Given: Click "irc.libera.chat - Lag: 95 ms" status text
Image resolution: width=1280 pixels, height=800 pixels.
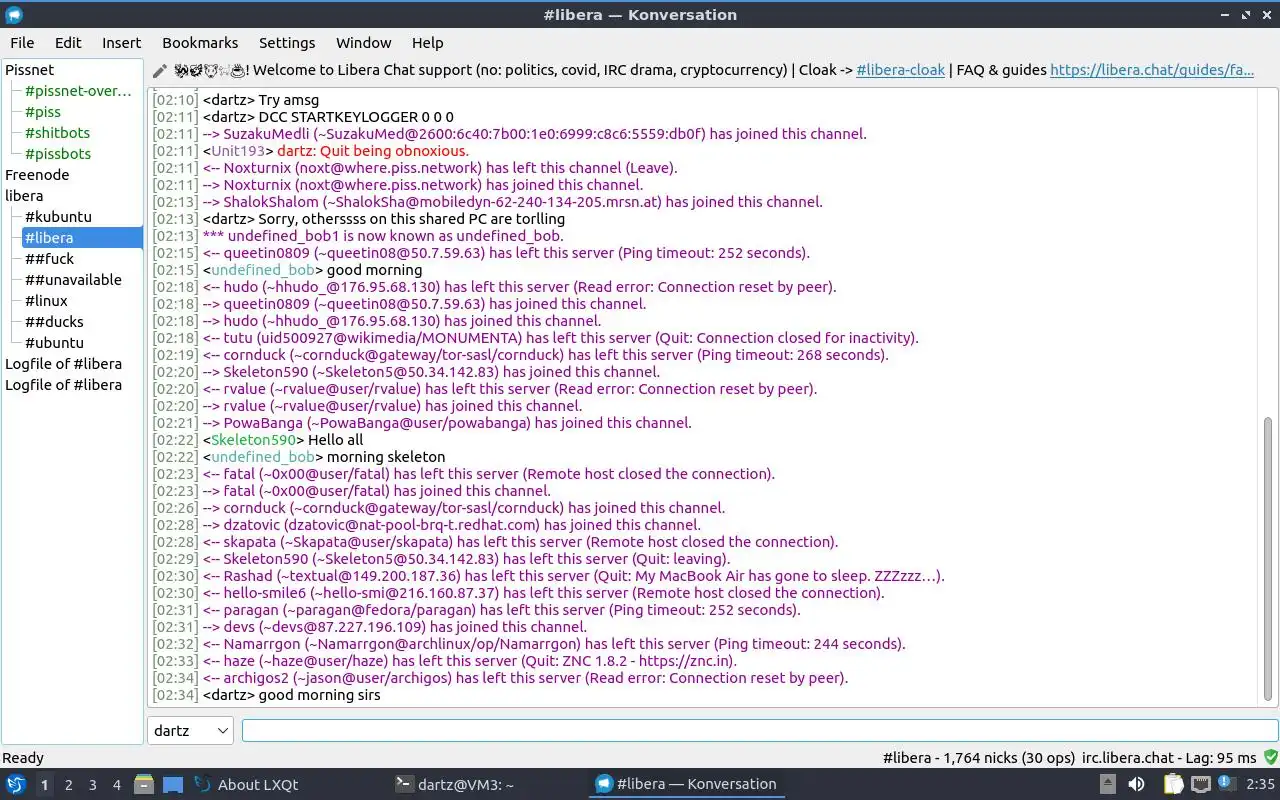Looking at the screenshot, I should (1169, 758).
